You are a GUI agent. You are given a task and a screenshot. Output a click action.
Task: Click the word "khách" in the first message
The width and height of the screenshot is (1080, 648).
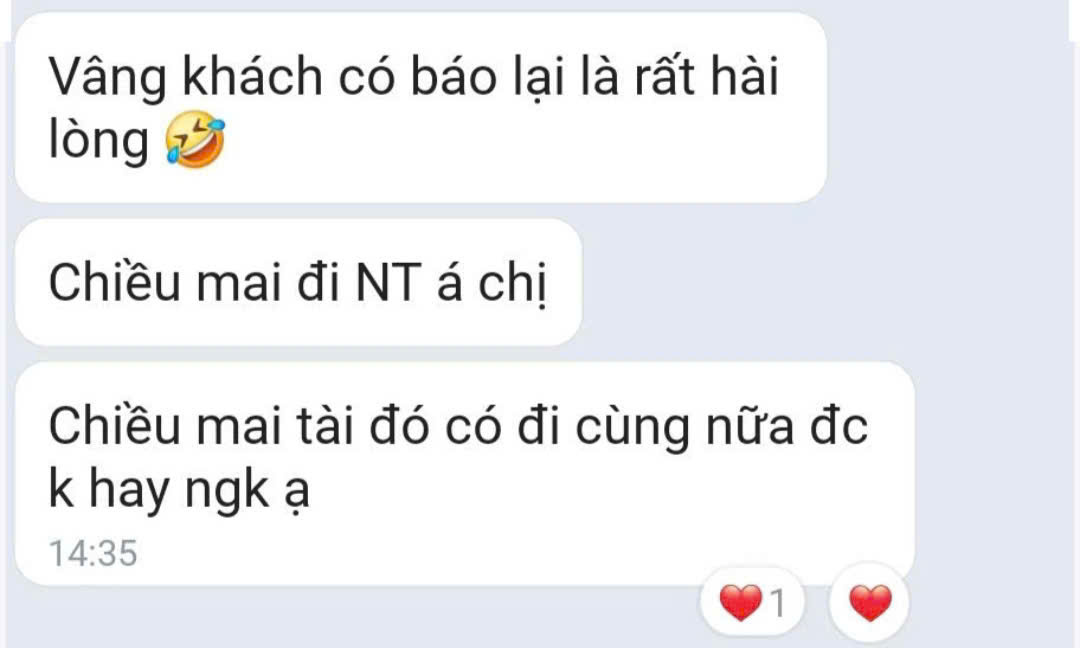coord(252,74)
